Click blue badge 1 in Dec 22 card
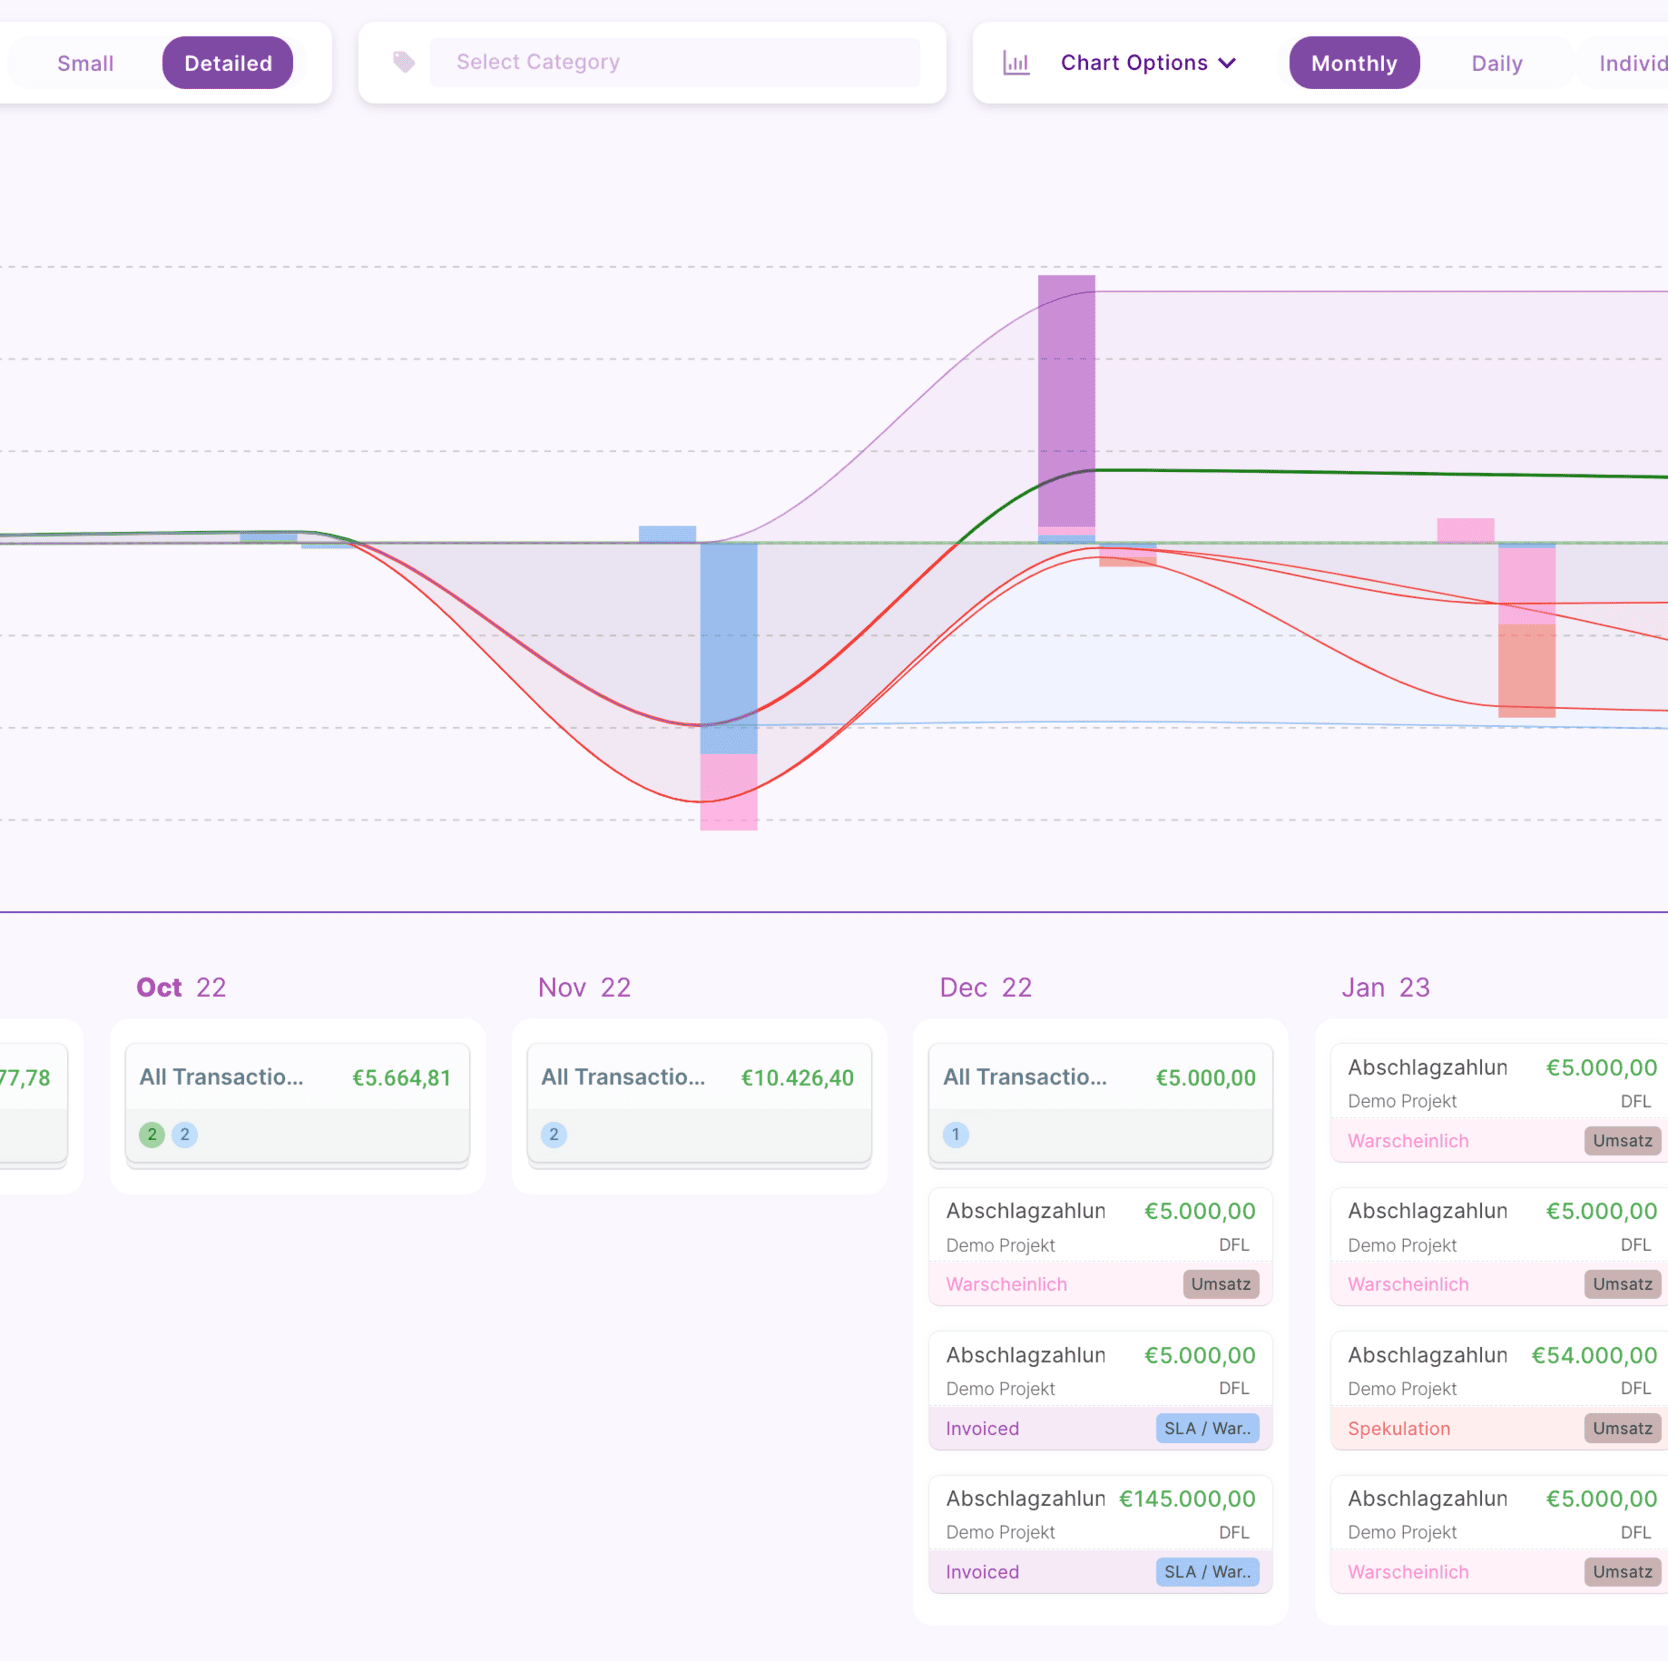The width and height of the screenshot is (1668, 1661). click(x=956, y=1134)
